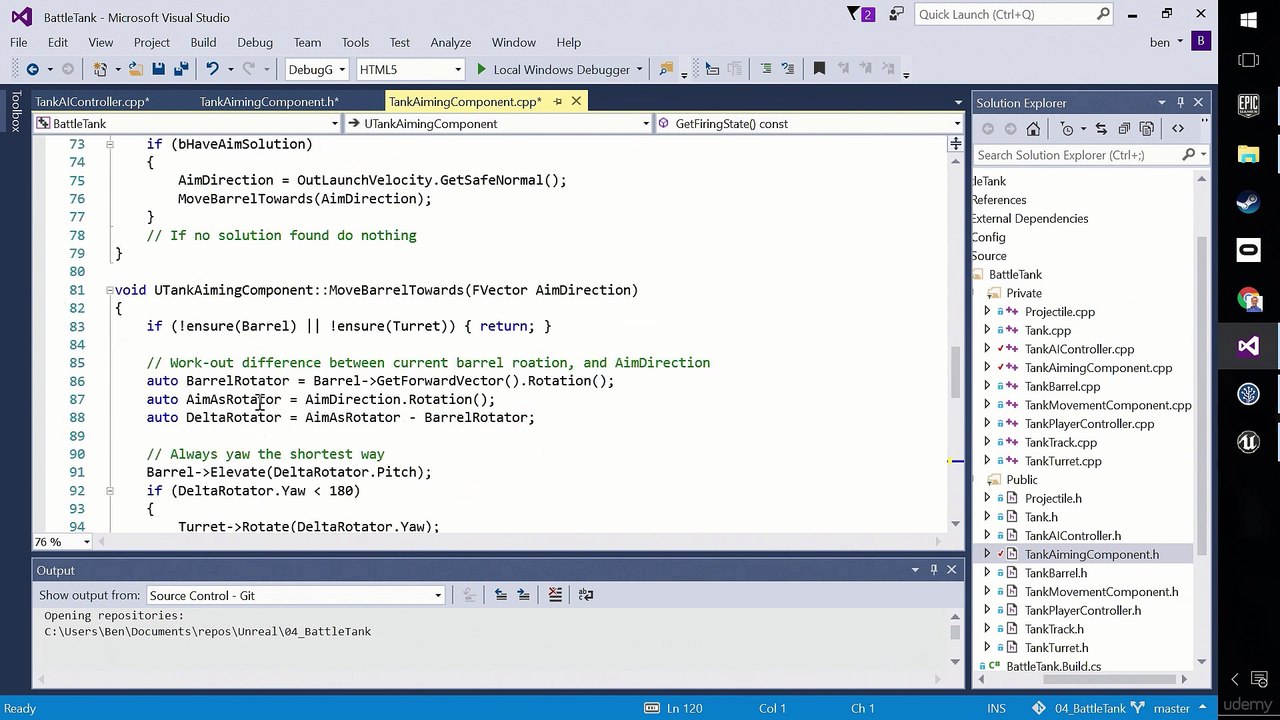The height and width of the screenshot is (720, 1280).
Task: Pin the TankAimingComponent.cpp tab
Action: [558, 101]
